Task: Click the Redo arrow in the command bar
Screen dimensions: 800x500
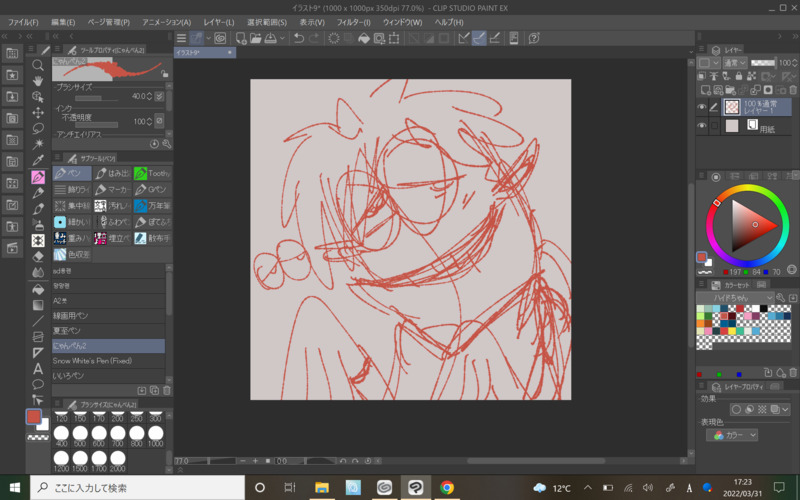Action: (x=314, y=38)
